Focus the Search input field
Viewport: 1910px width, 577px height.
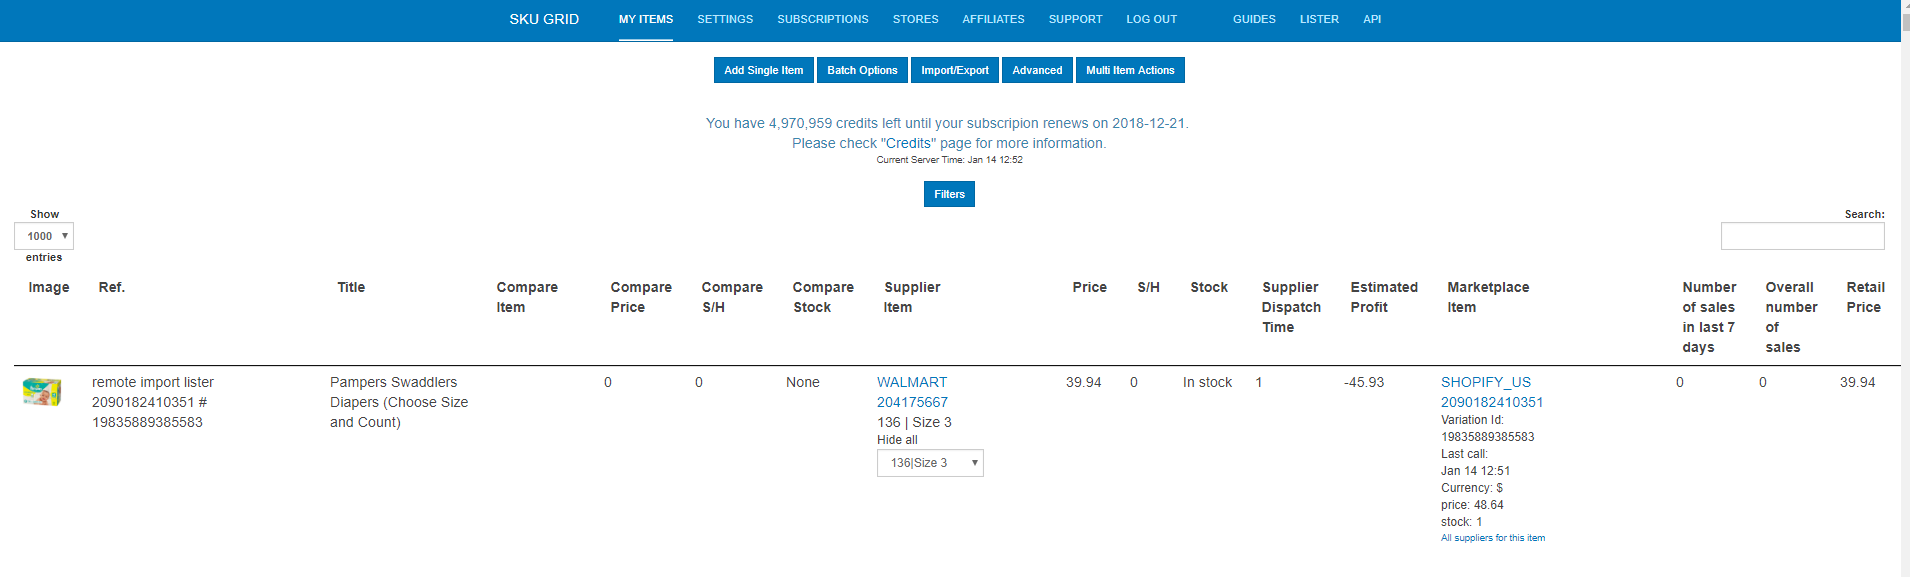coord(1802,236)
